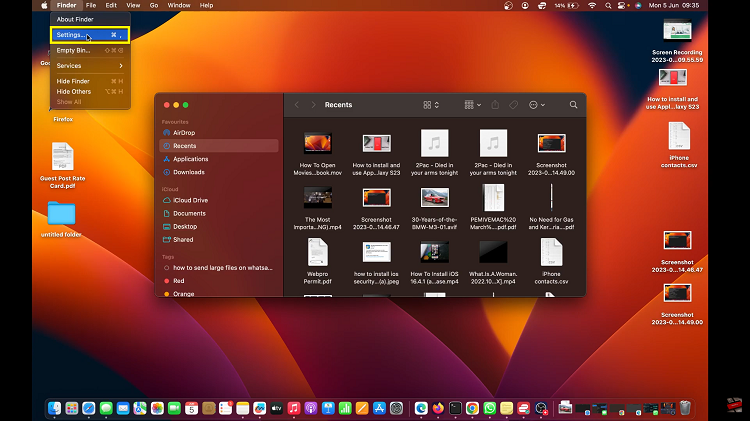Screen dimensions: 750x421
Task: Select Downloads in the sidebar
Action: pos(219,172)
